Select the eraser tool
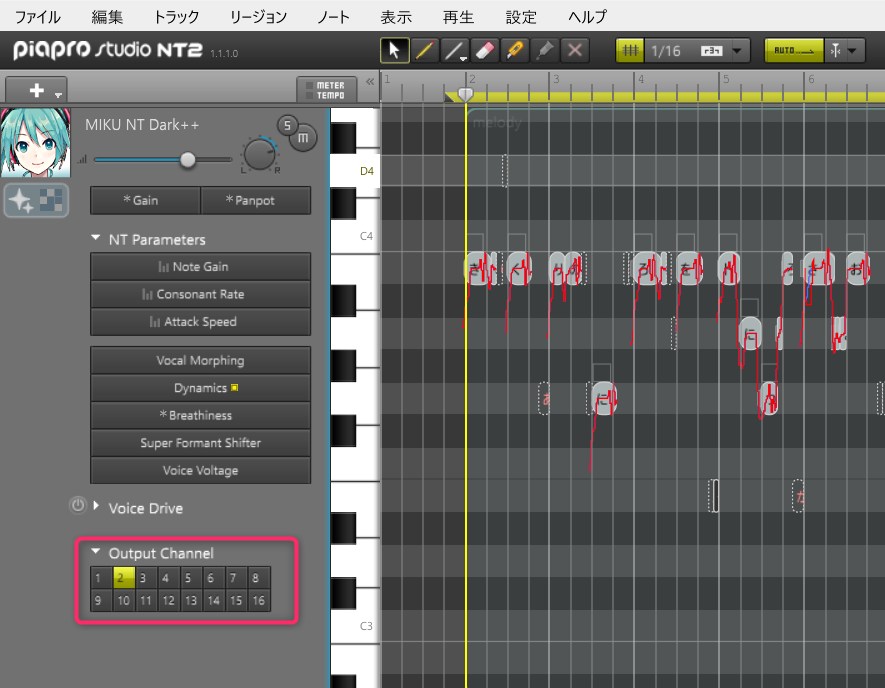The height and width of the screenshot is (688, 885). click(485, 50)
